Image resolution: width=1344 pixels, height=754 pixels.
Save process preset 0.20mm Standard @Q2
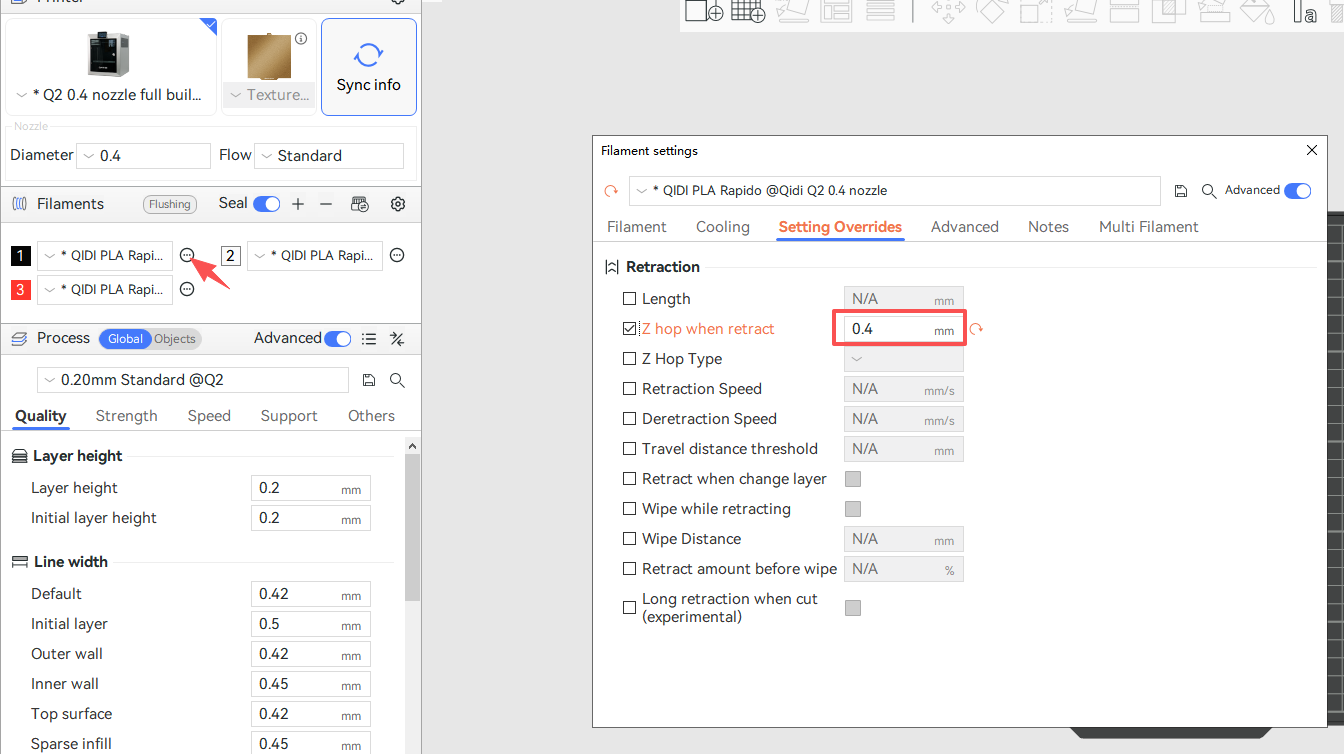[x=369, y=380]
